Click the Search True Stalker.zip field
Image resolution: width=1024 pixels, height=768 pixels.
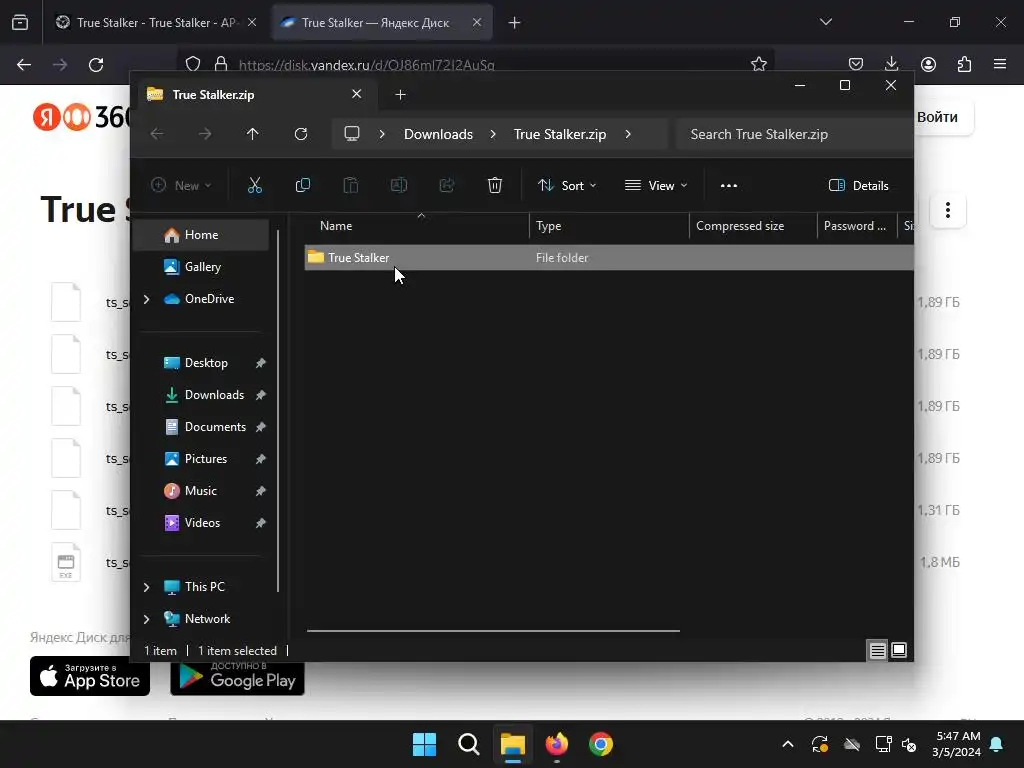click(x=795, y=134)
